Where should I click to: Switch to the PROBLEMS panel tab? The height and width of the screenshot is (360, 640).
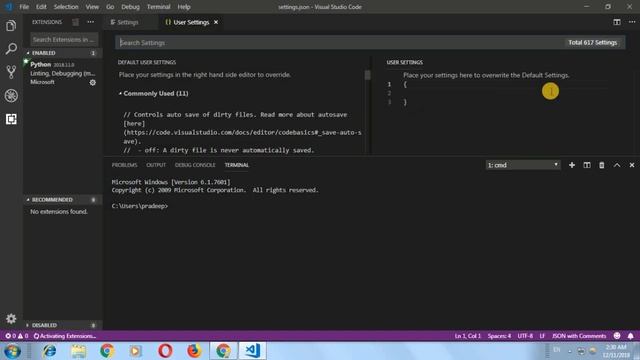tap(124, 165)
